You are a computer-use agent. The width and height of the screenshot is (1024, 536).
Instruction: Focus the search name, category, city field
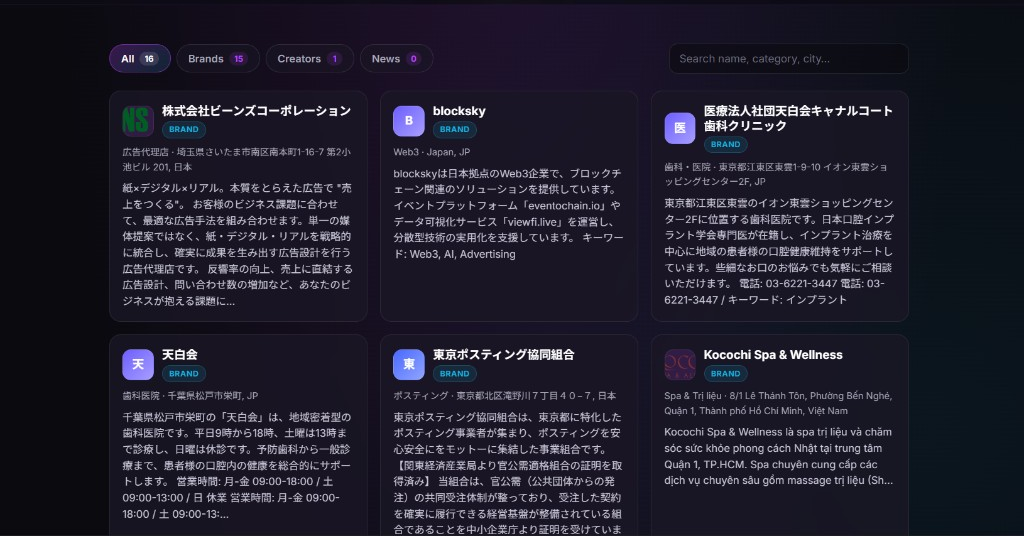788,59
